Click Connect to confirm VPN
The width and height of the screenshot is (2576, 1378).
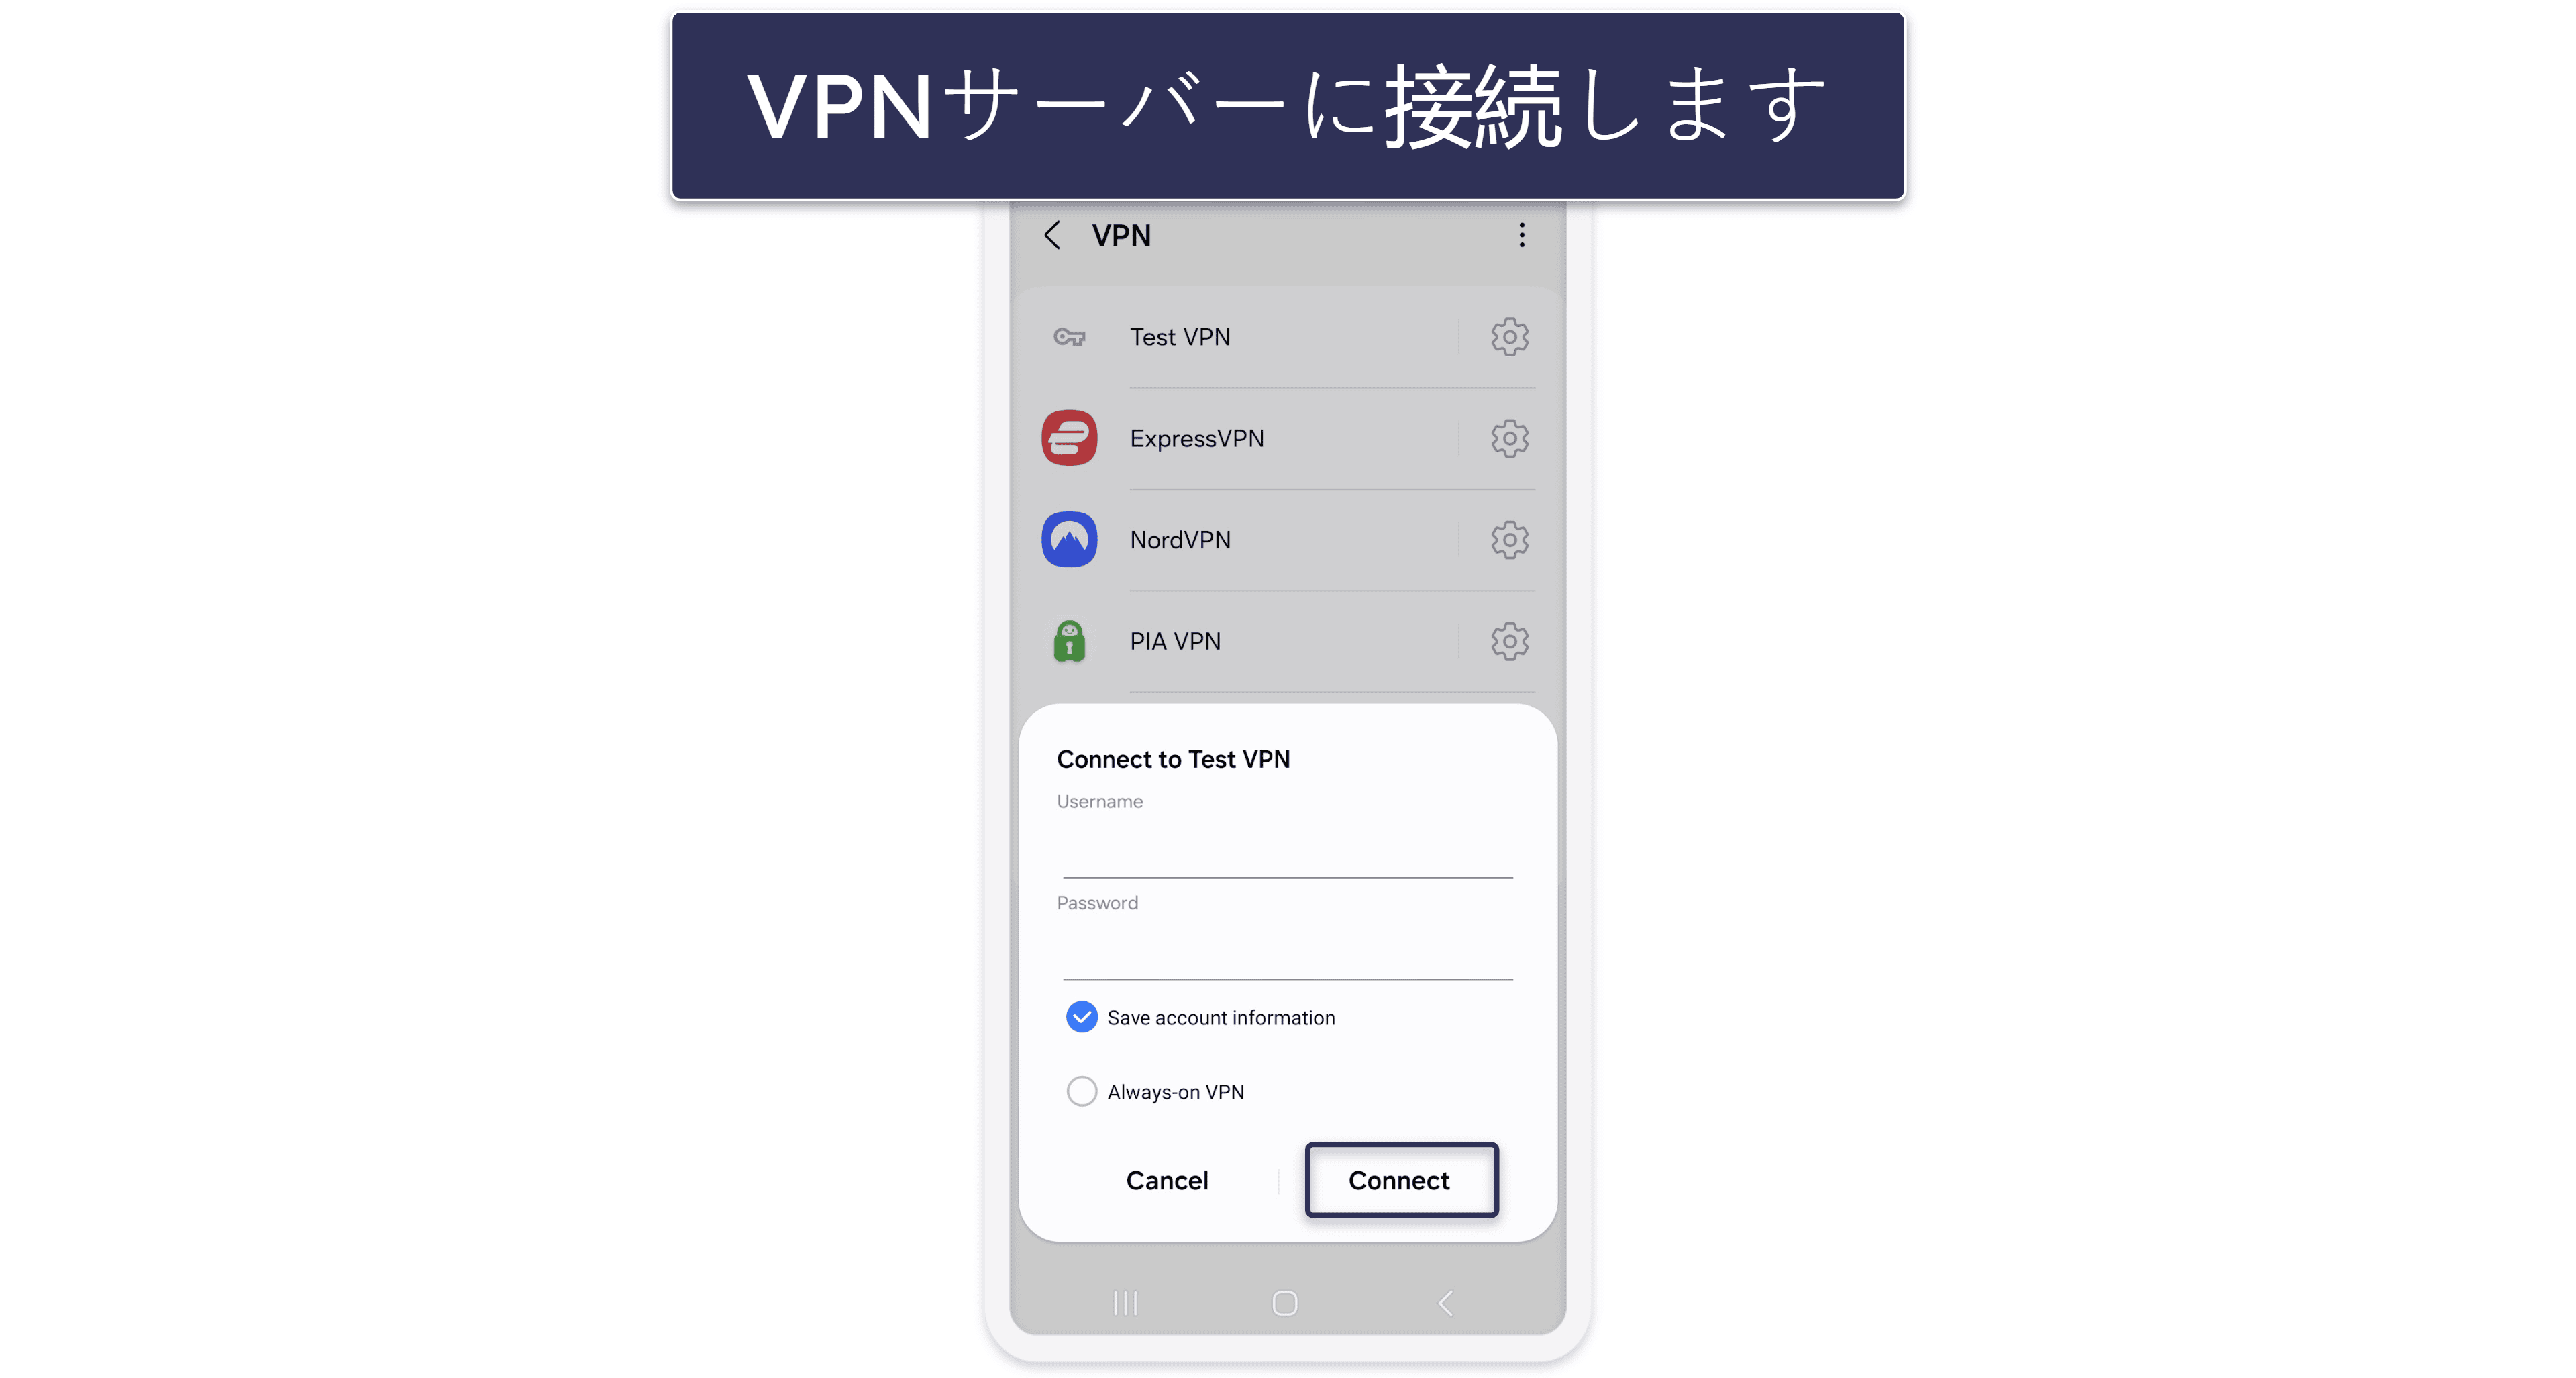click(x=1397, y=1179)
